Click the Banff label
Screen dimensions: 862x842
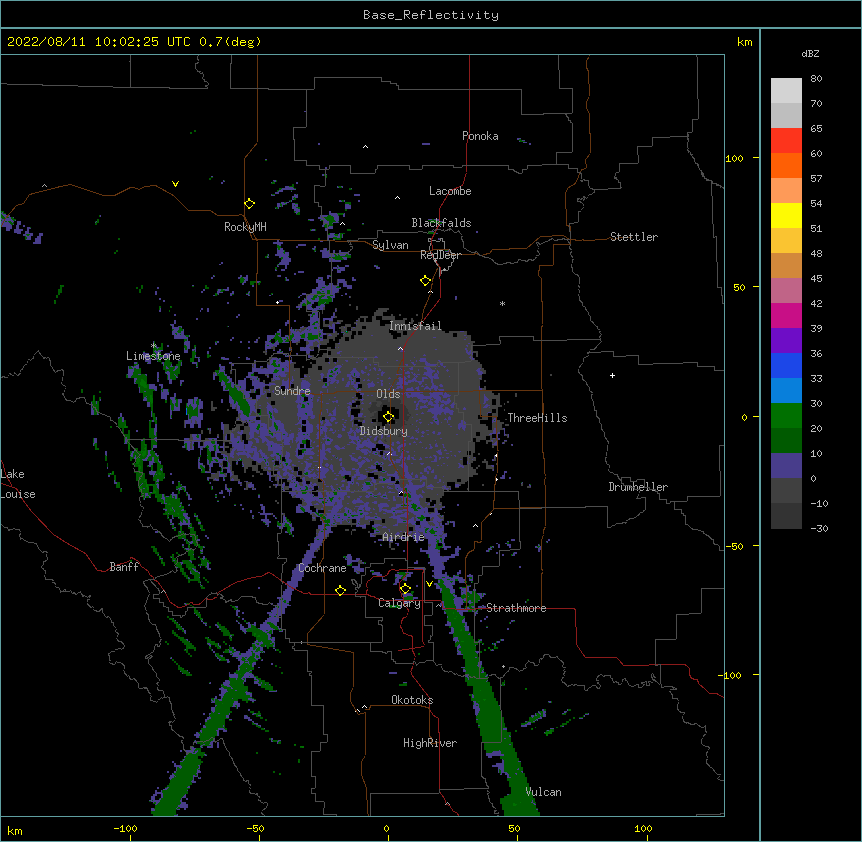[x=124, y=567]
